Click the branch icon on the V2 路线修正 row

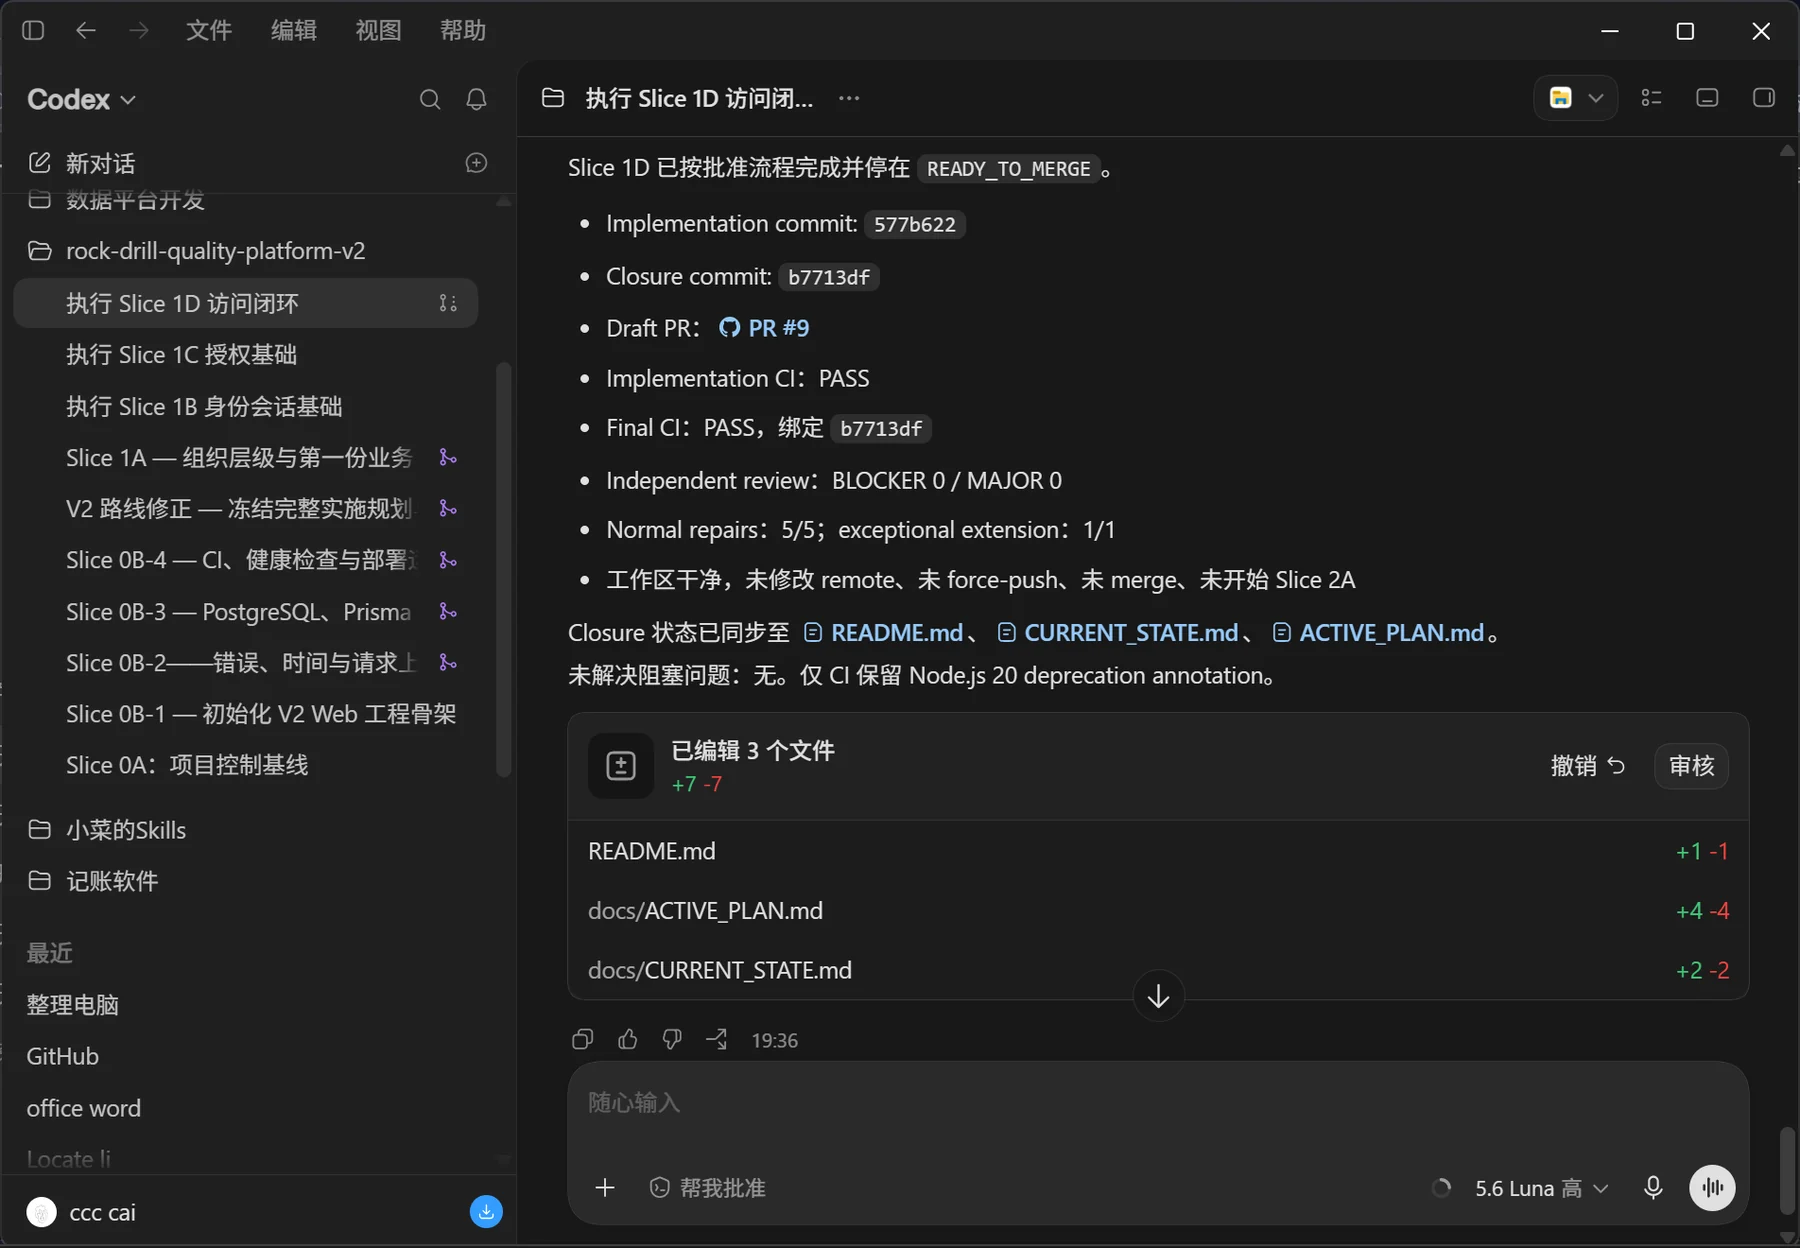[x=448, y=509]
